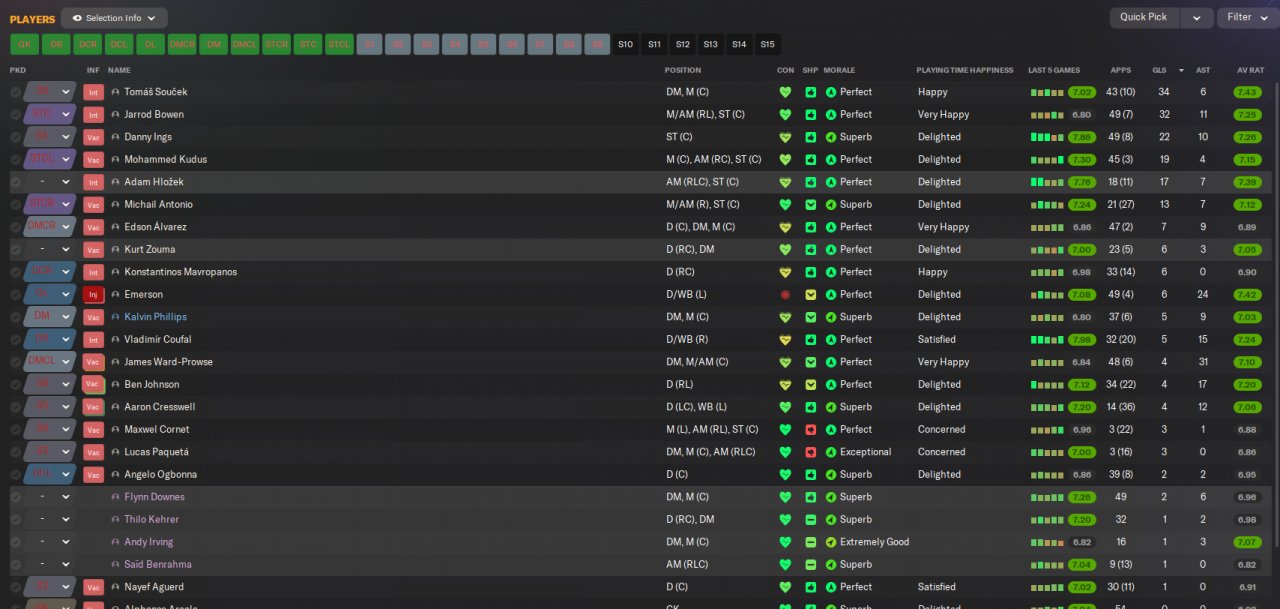The height and width of the screenshot is (609, 1280).
Task: Click Andy Irving's morale icon
Action: pyautogui.click(x=831, y=542)
